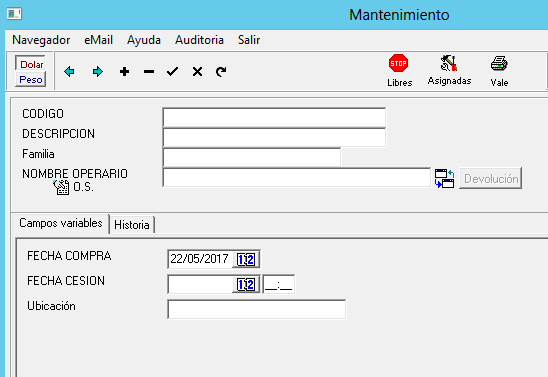Cancel edit with X icon
This screenshot has width=548, height=377.
point(197,72)
